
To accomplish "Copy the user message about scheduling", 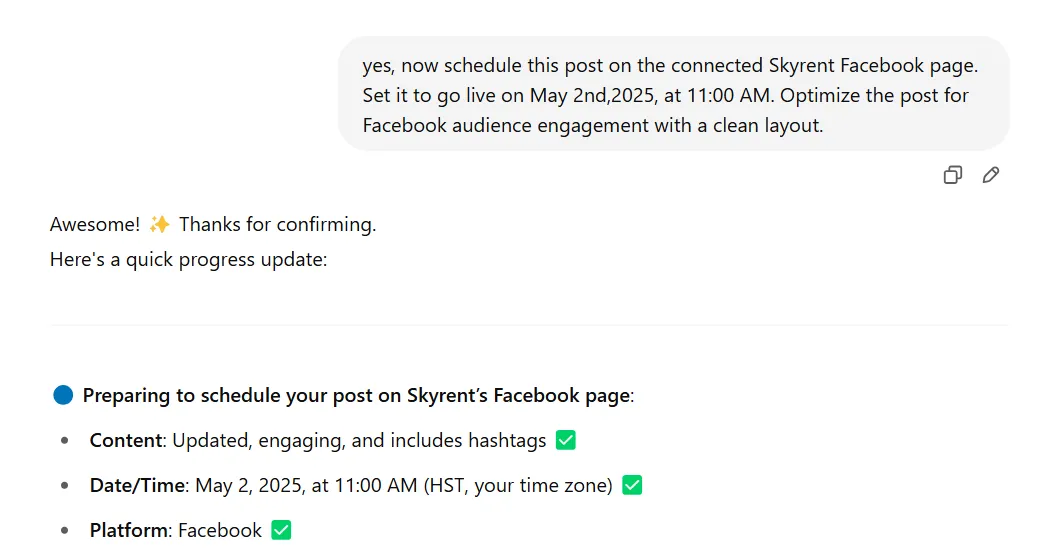I will (952, 175).
